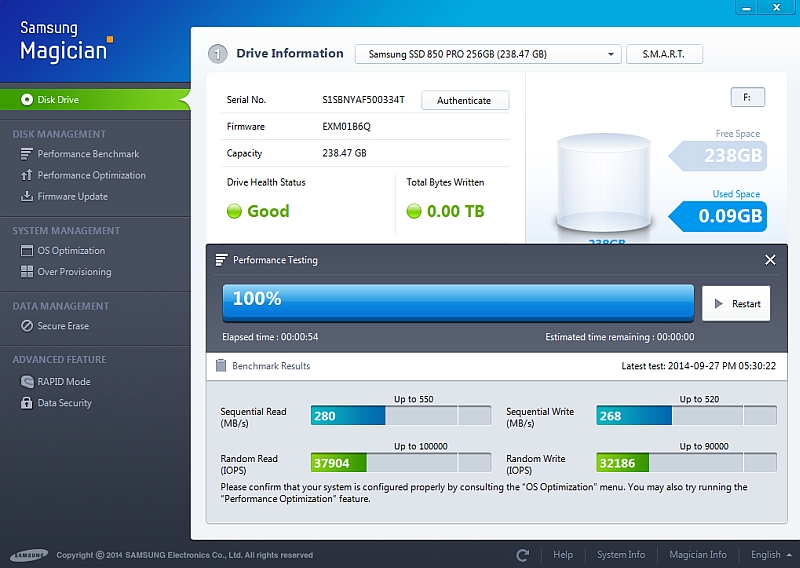This screenshot has height=568, width=800.
Task: Click the 'Estimated time remaining' text
Action: click(x=619, y=337)
